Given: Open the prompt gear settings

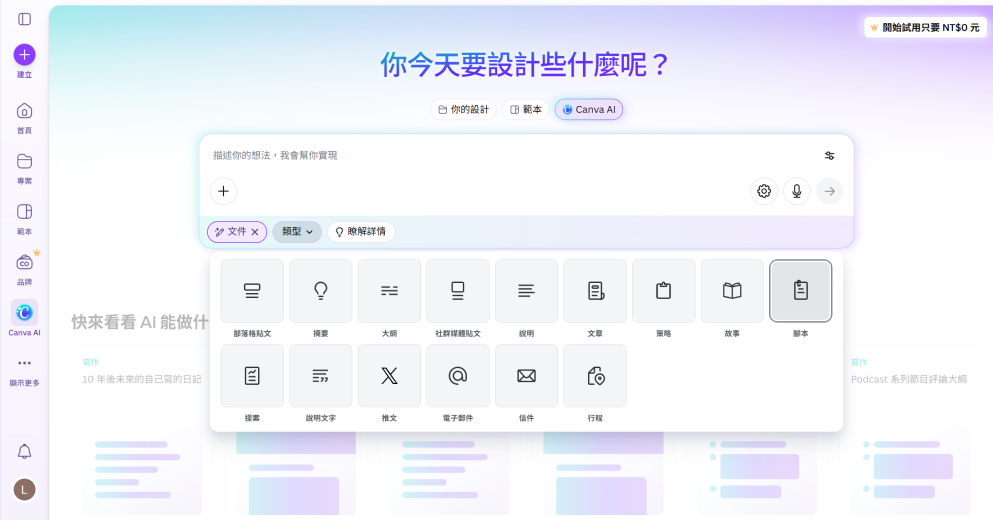Looking at the screenshot, I should (764, 191).
